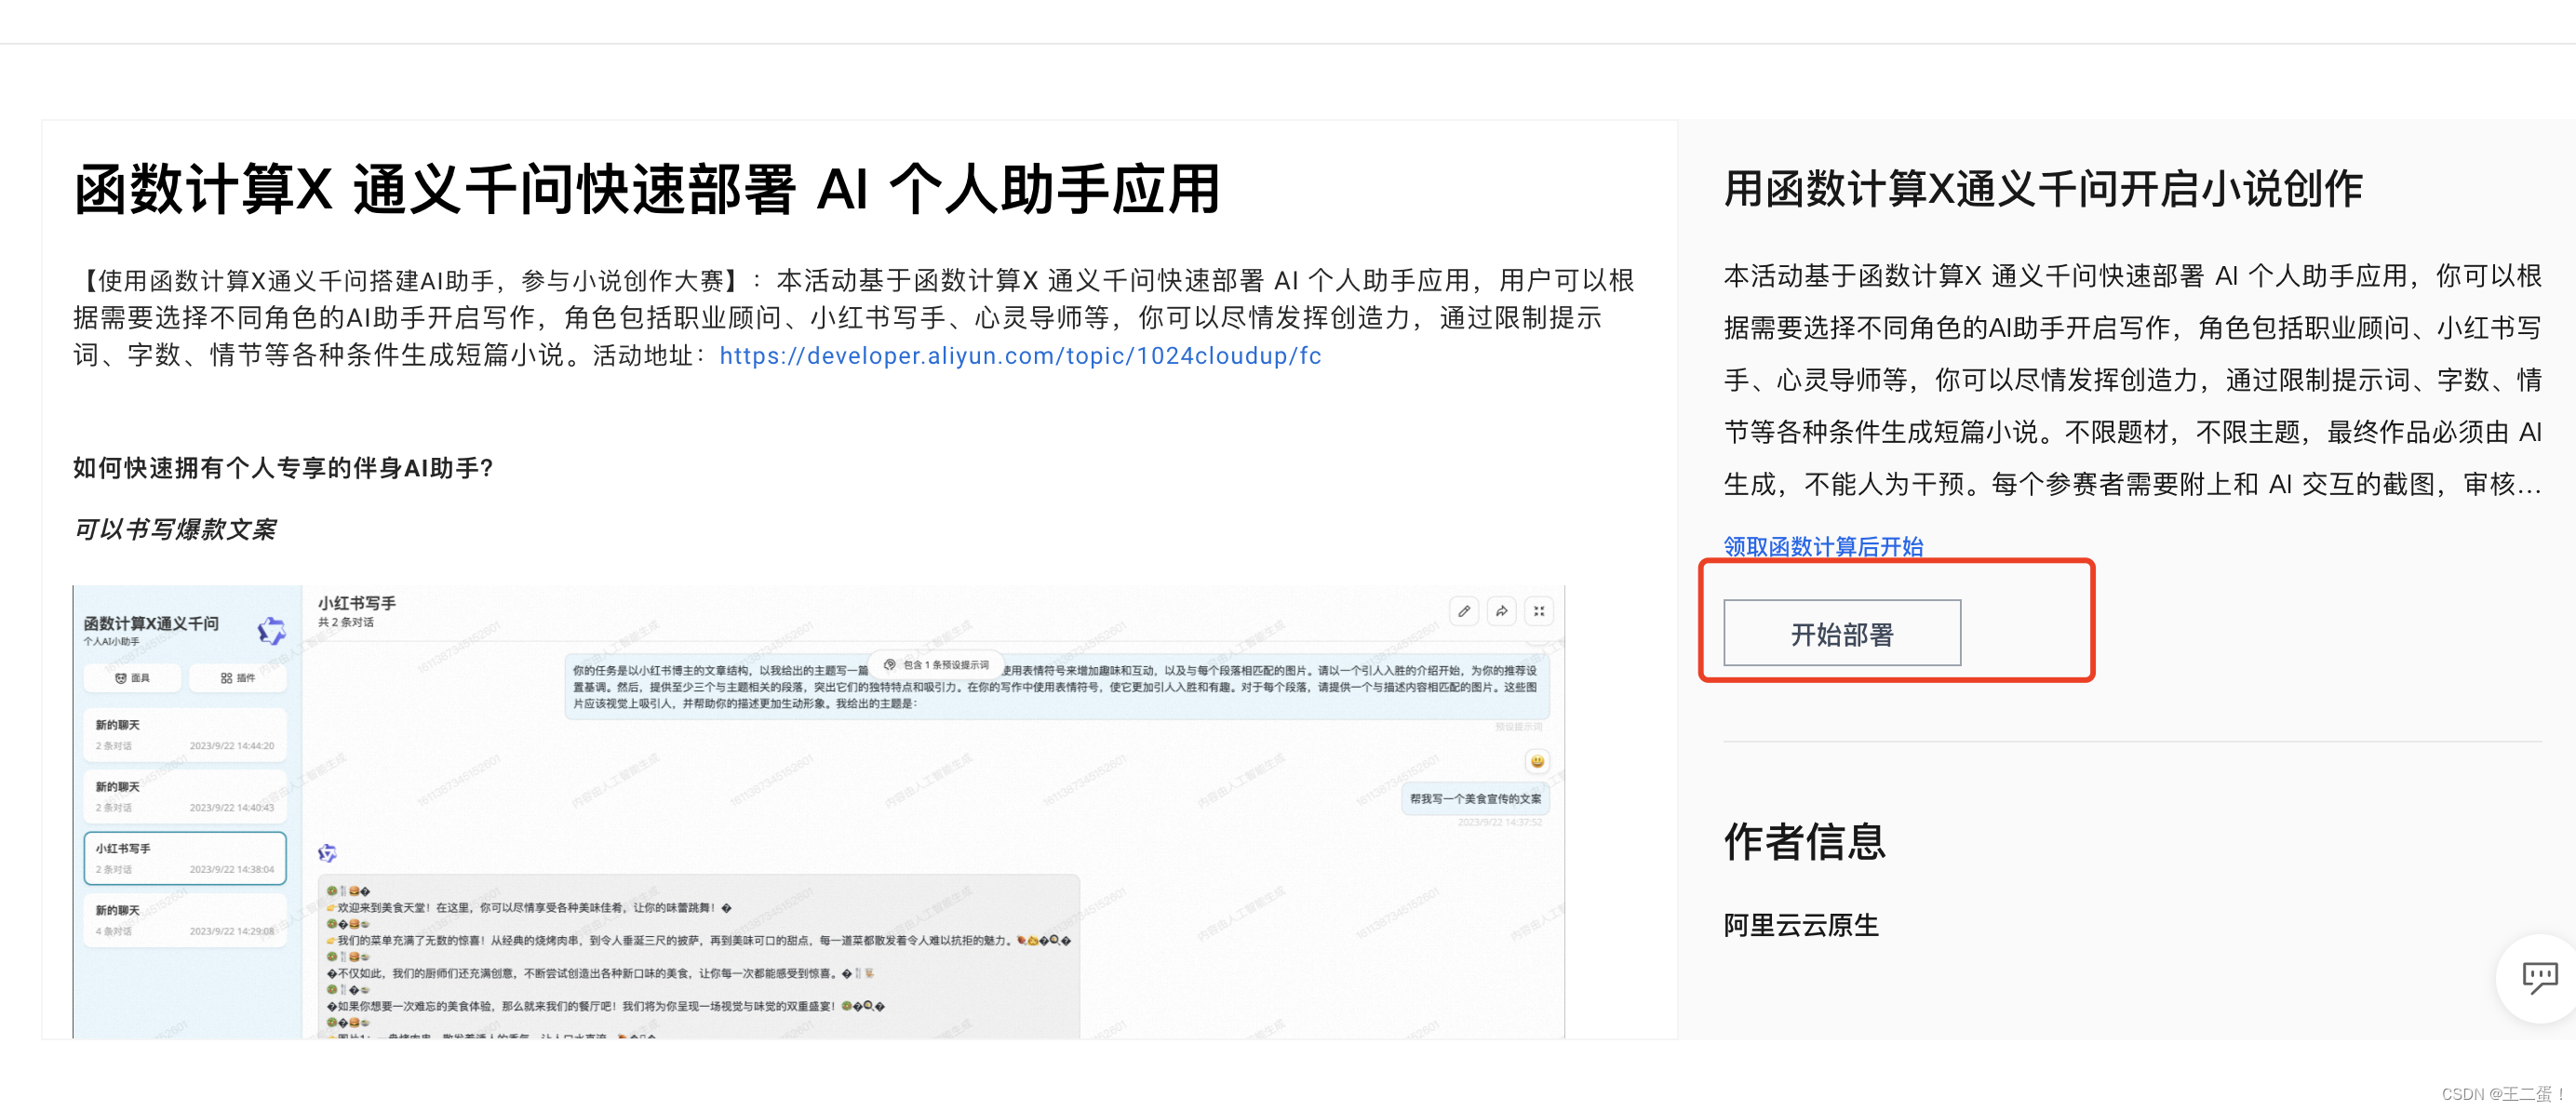Click the smiley user avatar icon
Image resolution: width=2576 pixels, height=1111 pixels.
click(1537, 761)
